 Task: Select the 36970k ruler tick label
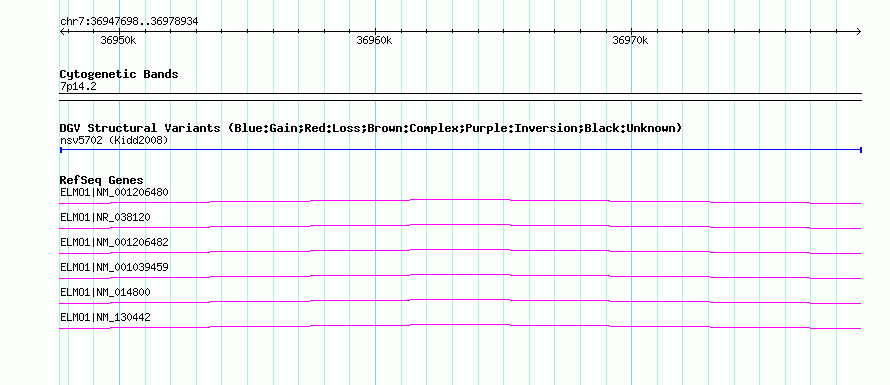[x=630, y=40]
